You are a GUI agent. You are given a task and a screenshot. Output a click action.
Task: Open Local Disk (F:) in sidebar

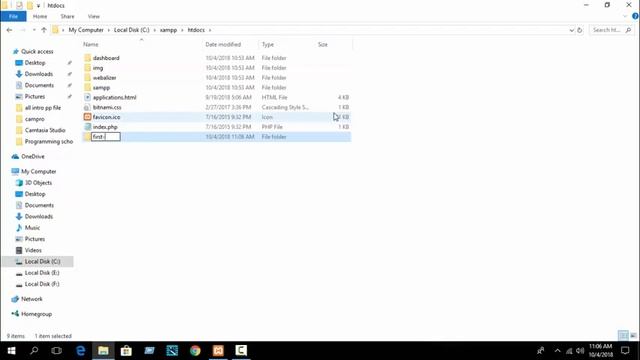pyautogui.click(x=42, y=284)
